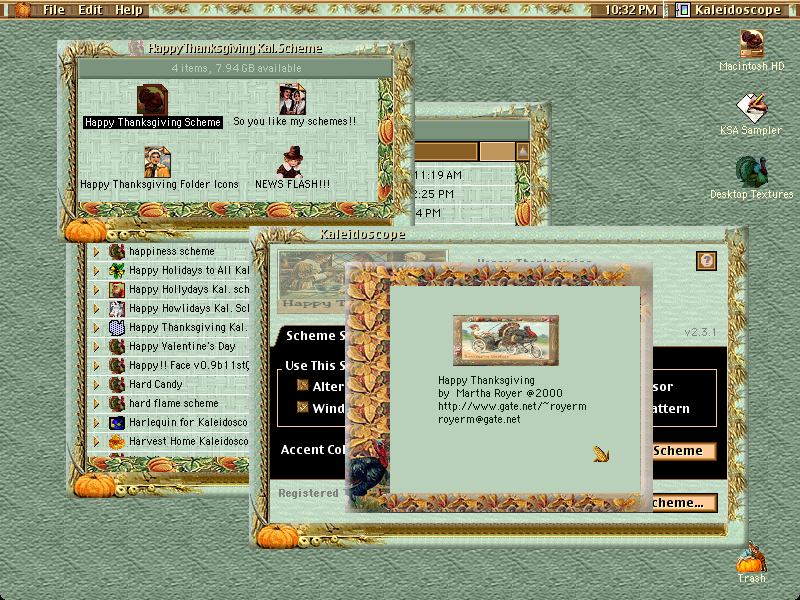Click the orange Scheme button
The image size is (800, 600).
point(684,451)
